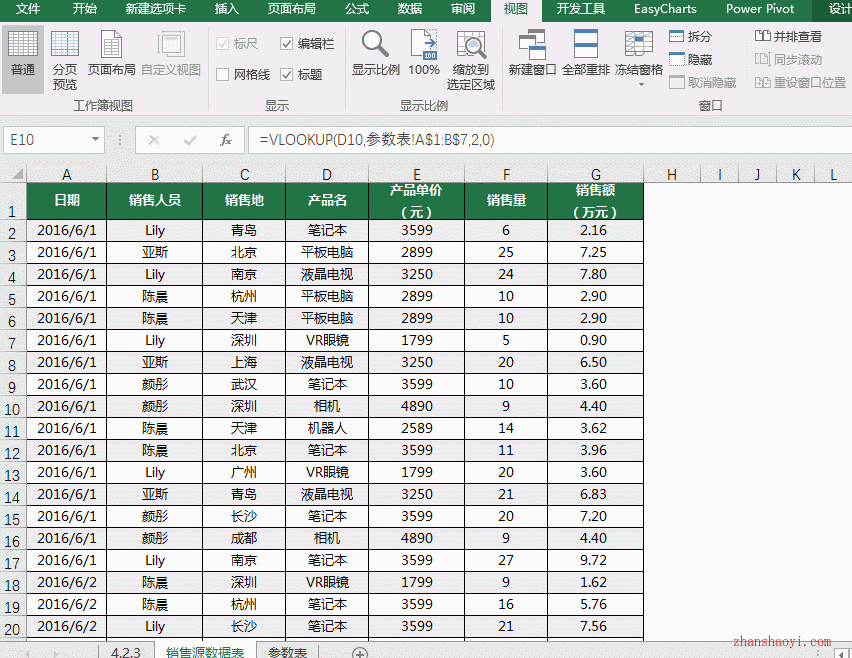Click 并排查看 view side by side
852x658 pixels.
point(788,36)
